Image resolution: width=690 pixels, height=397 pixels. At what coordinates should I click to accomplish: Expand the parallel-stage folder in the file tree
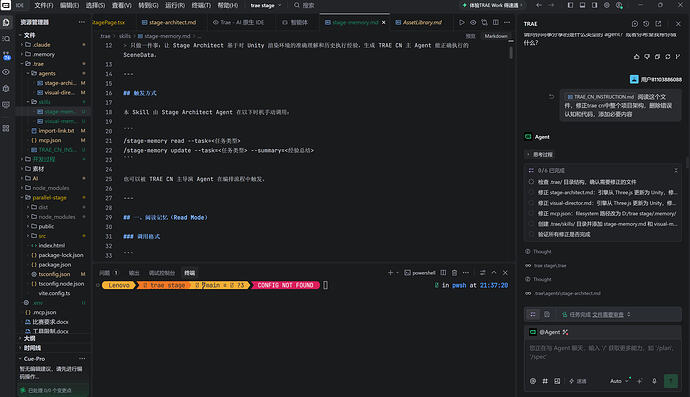click(49, 198)
